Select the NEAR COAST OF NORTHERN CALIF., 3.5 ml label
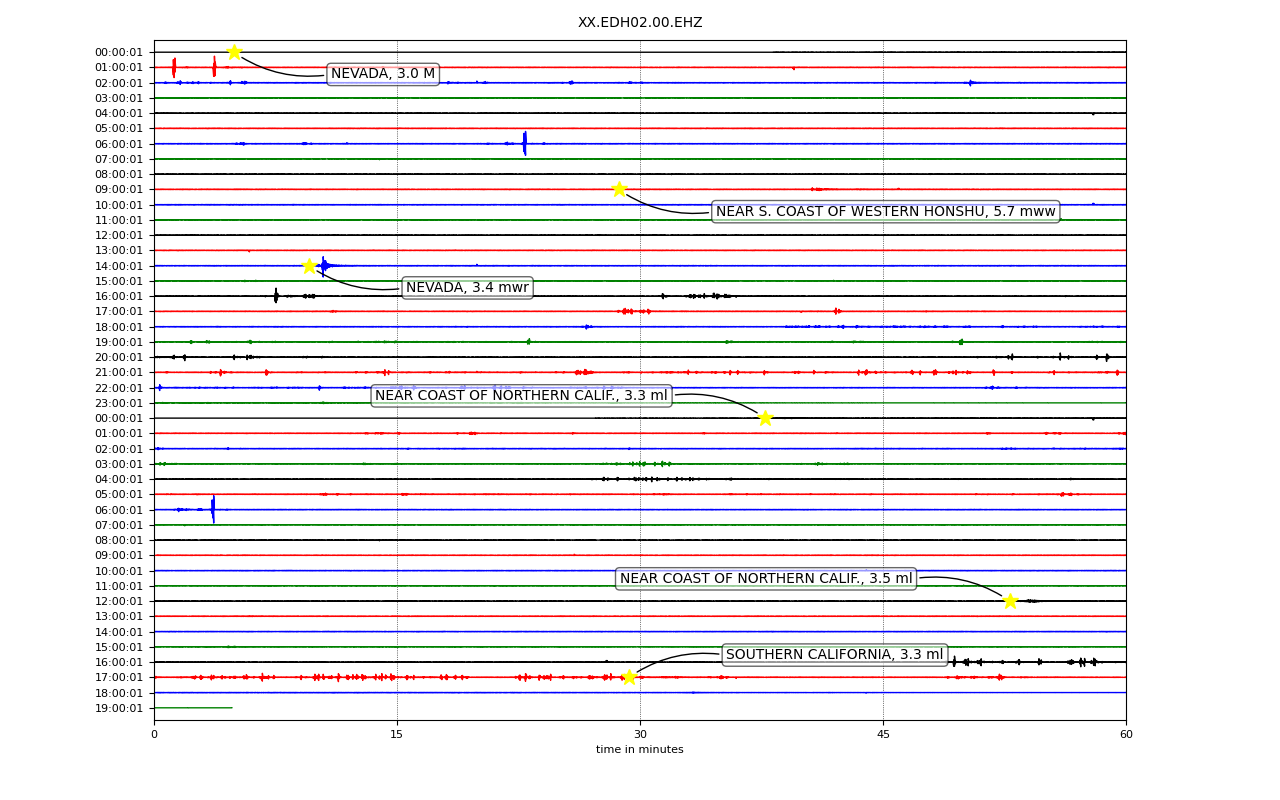Viewport: 1280px width, 800px height. pyautogui.click(x=766, y=579)
